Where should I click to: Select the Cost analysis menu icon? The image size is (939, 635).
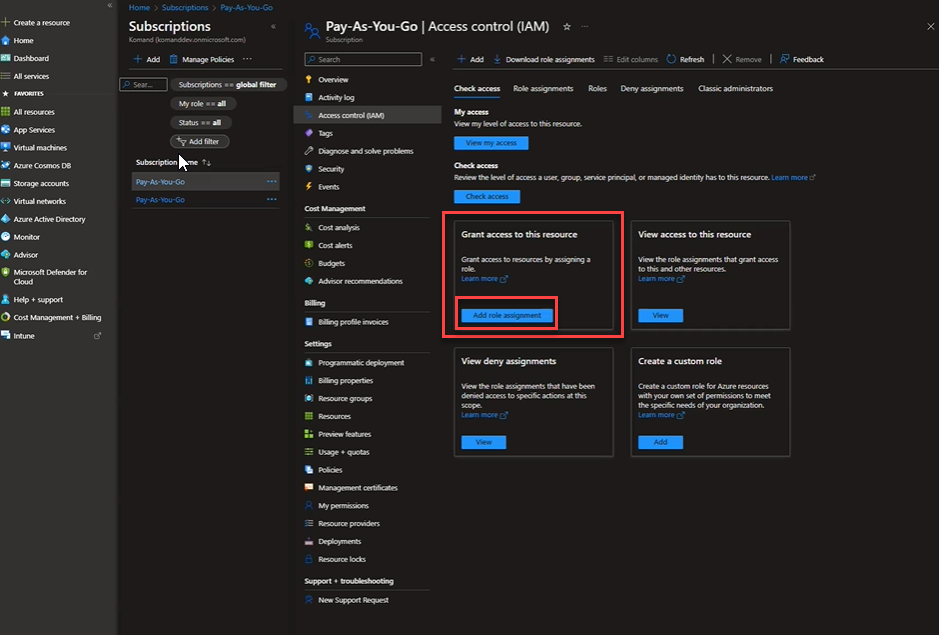point(310,228)
